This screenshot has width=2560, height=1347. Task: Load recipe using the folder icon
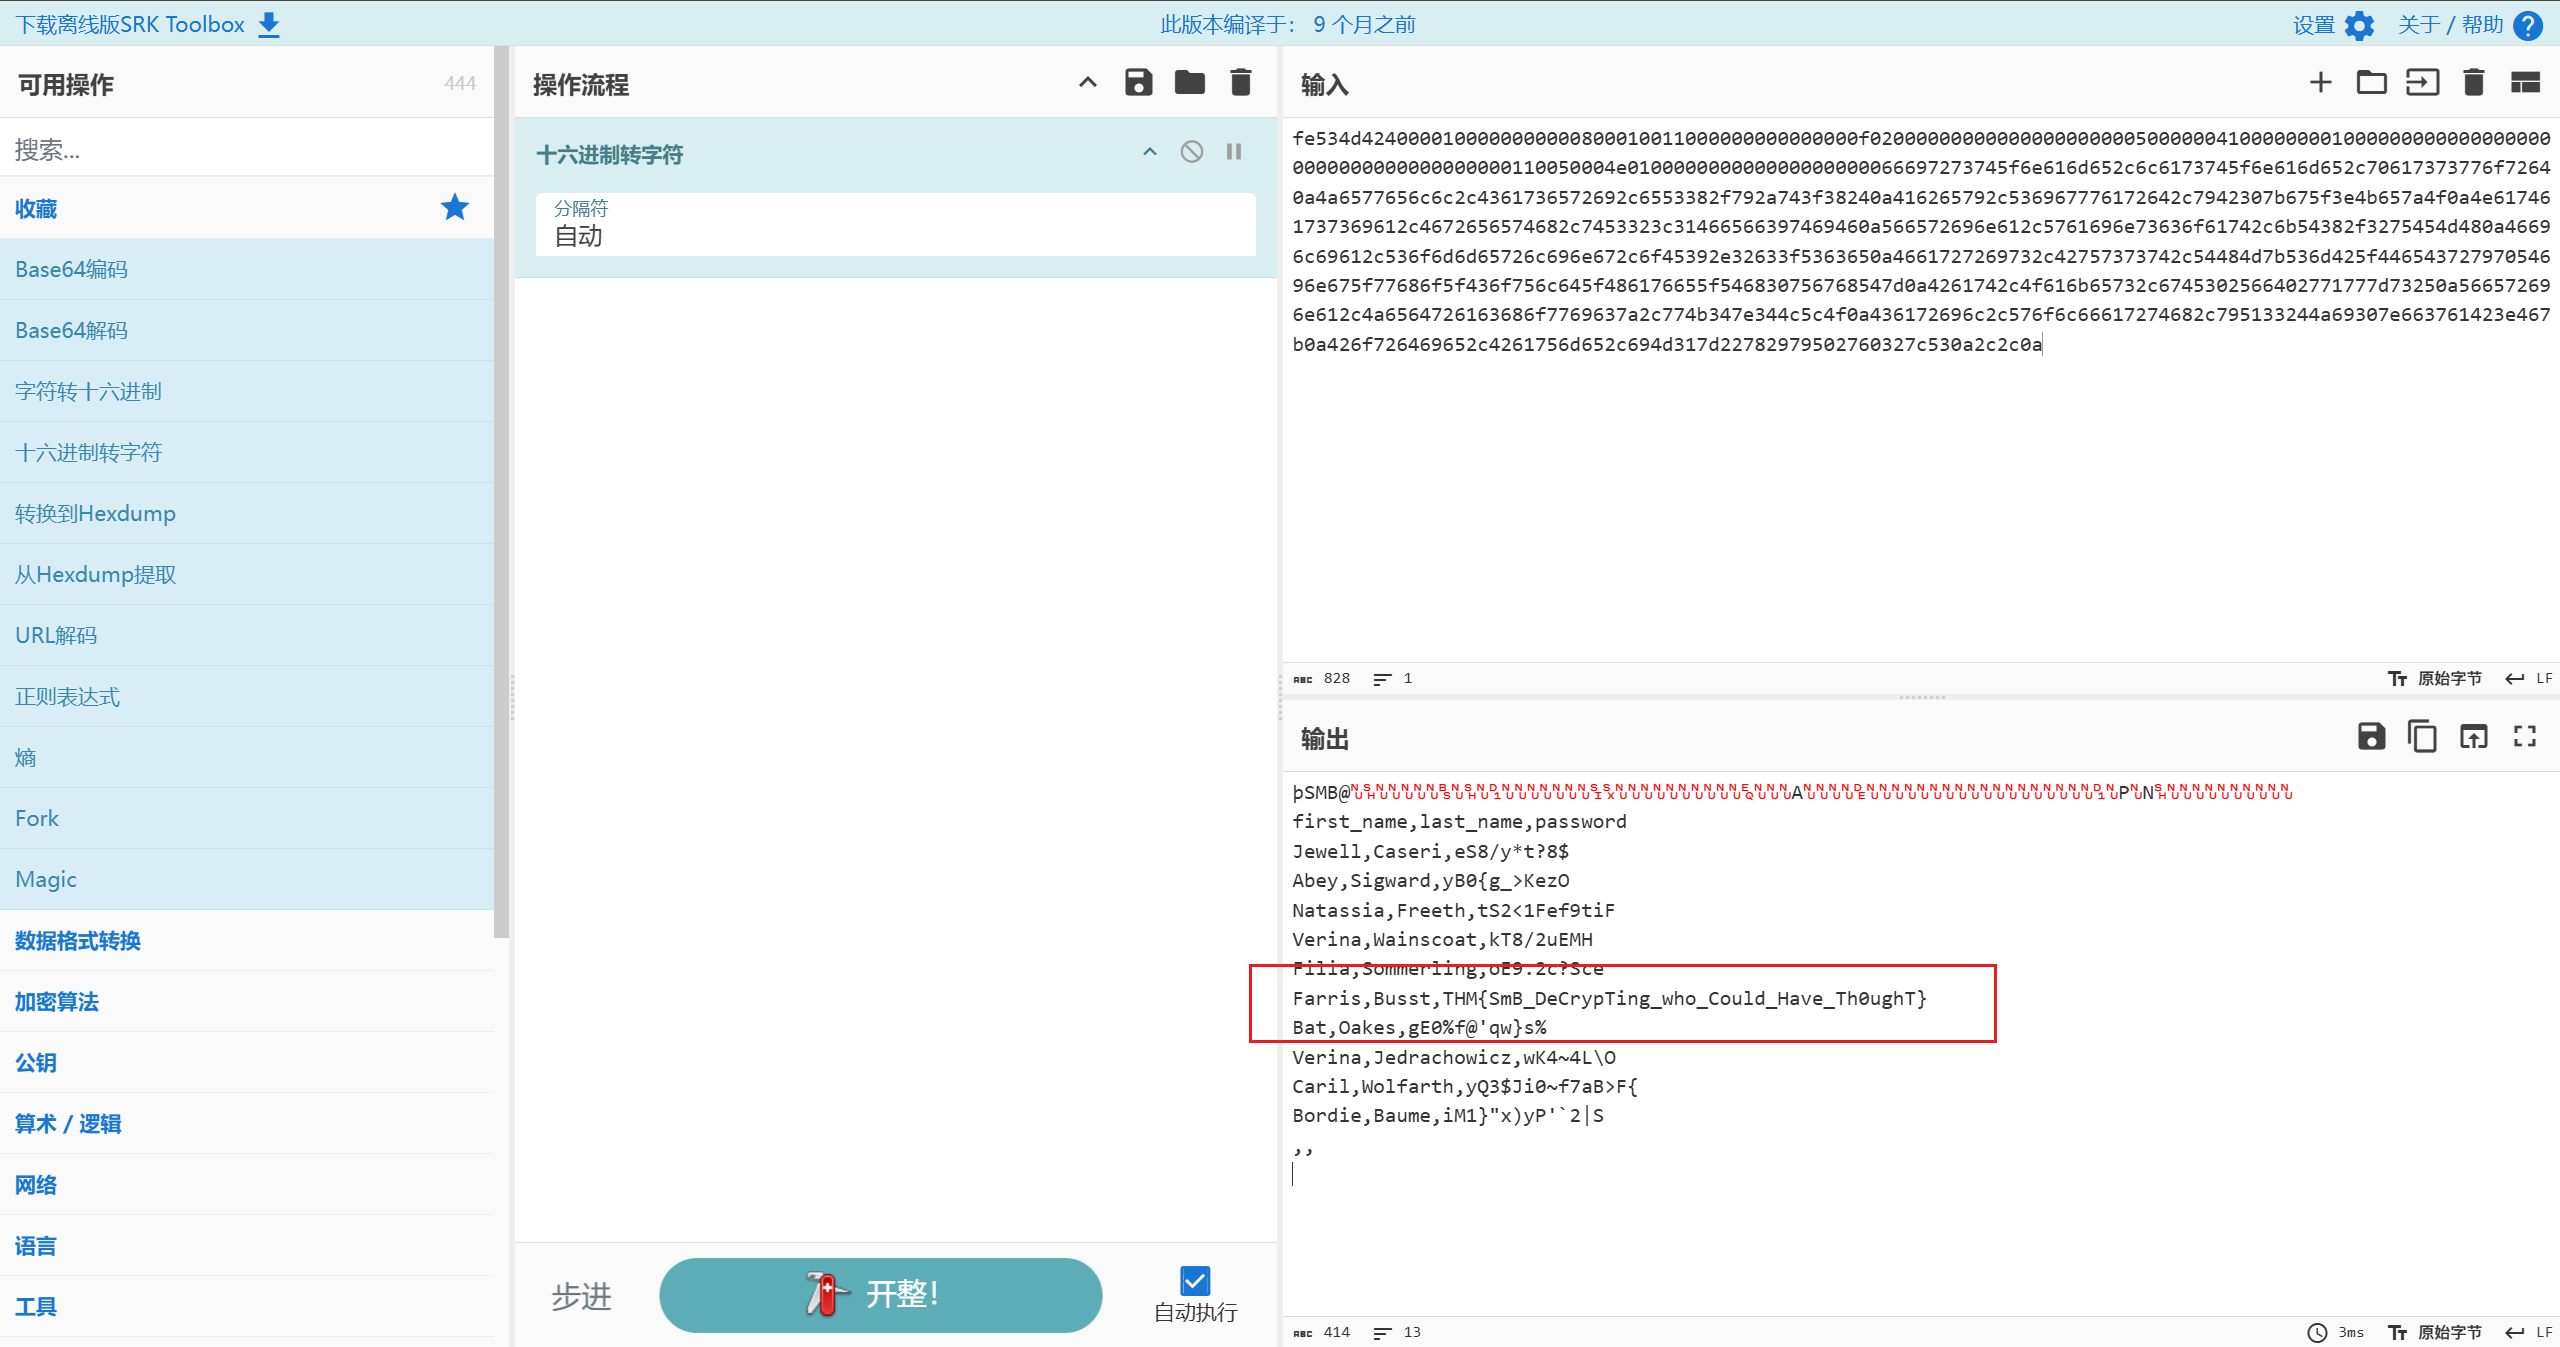click(1189, 83)
